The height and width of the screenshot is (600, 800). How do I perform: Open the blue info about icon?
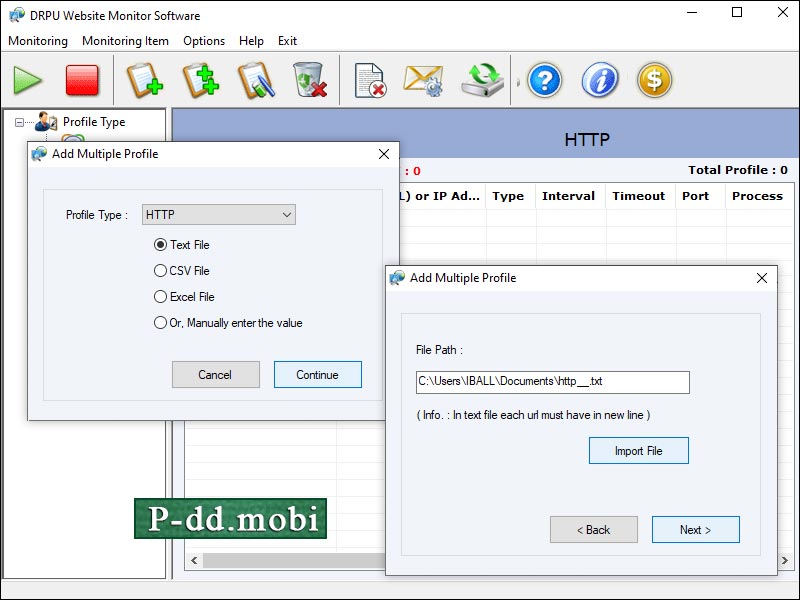point(599,80)
